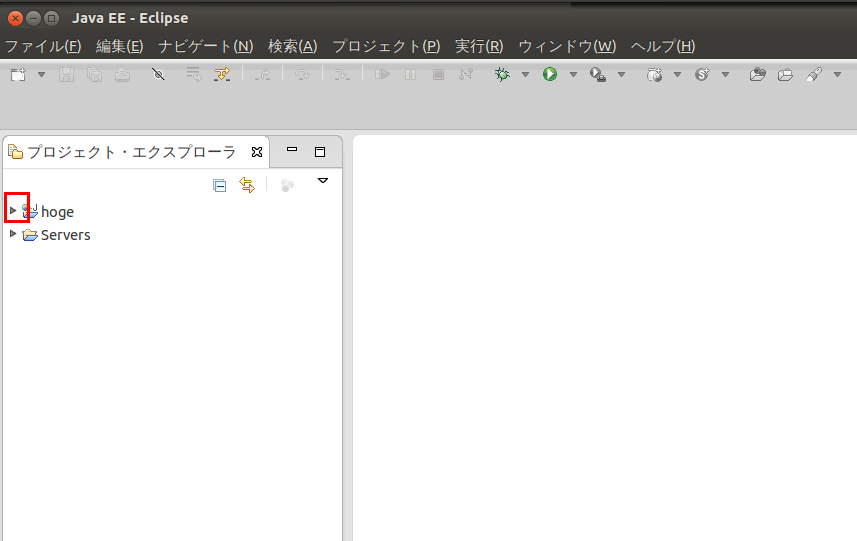Click the green bug Debug icon
857x541 pixels.
502,74
